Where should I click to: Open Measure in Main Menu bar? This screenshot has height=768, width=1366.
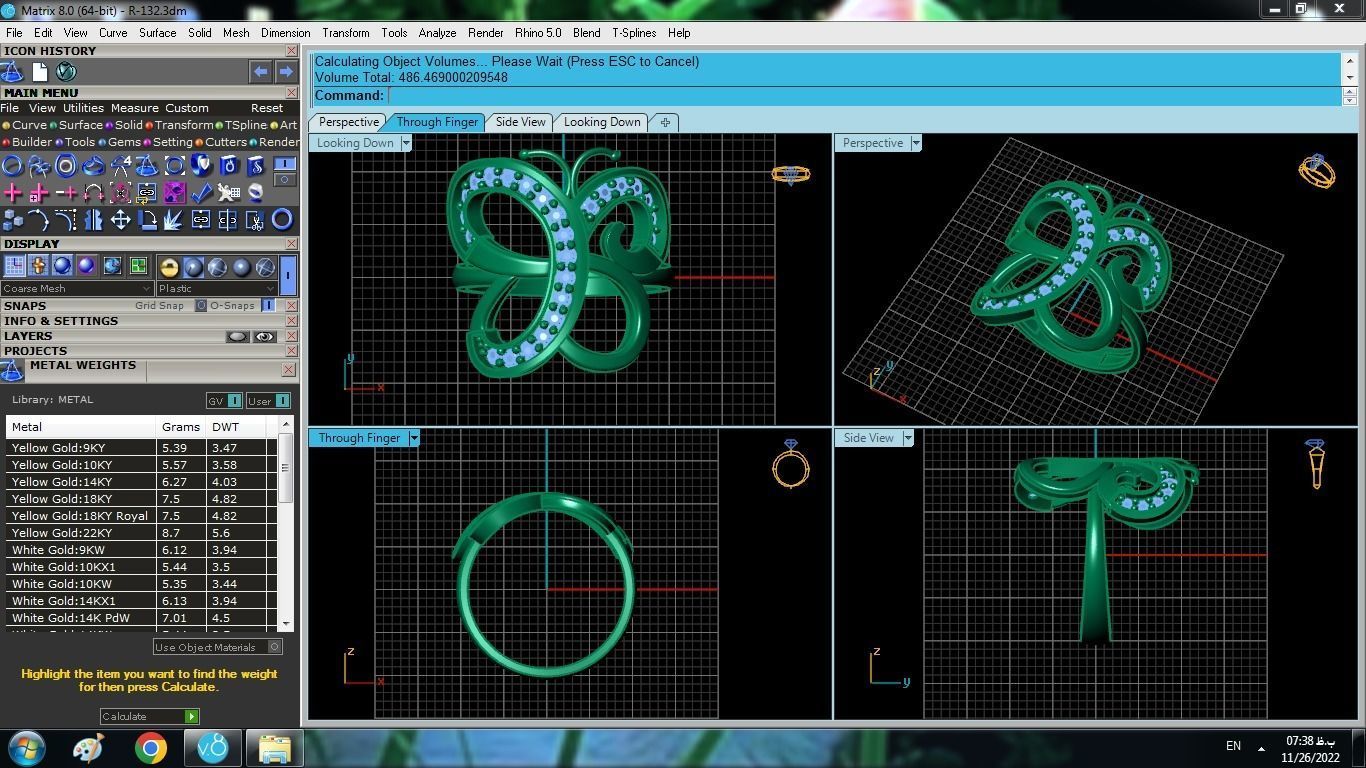coord(134,108)
